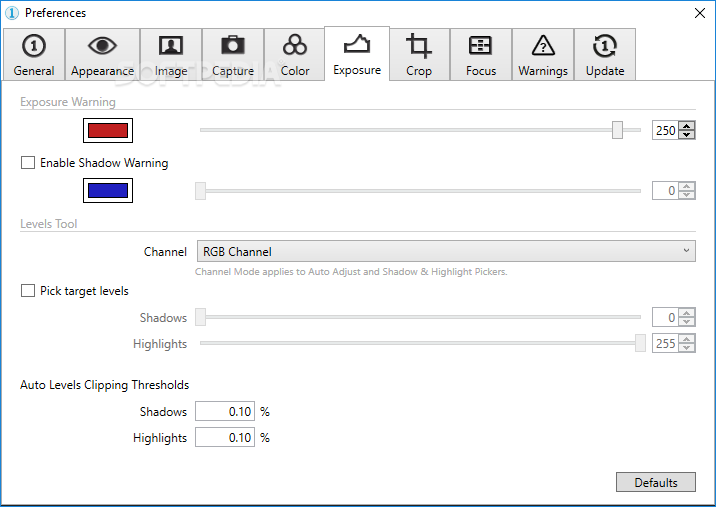Pick the blue shadow warning color
This screenshot has width=716, height=507.
108,190
